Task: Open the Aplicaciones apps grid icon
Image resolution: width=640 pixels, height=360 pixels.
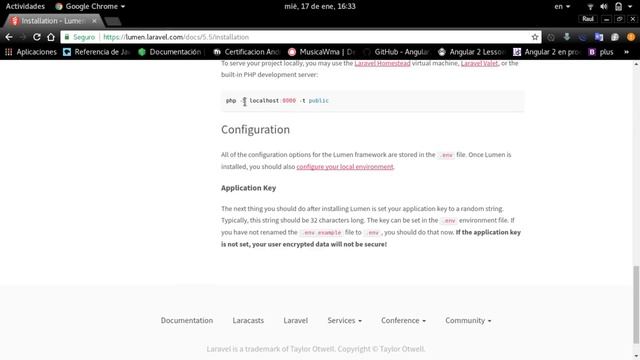Action: [x=9, y=52]
